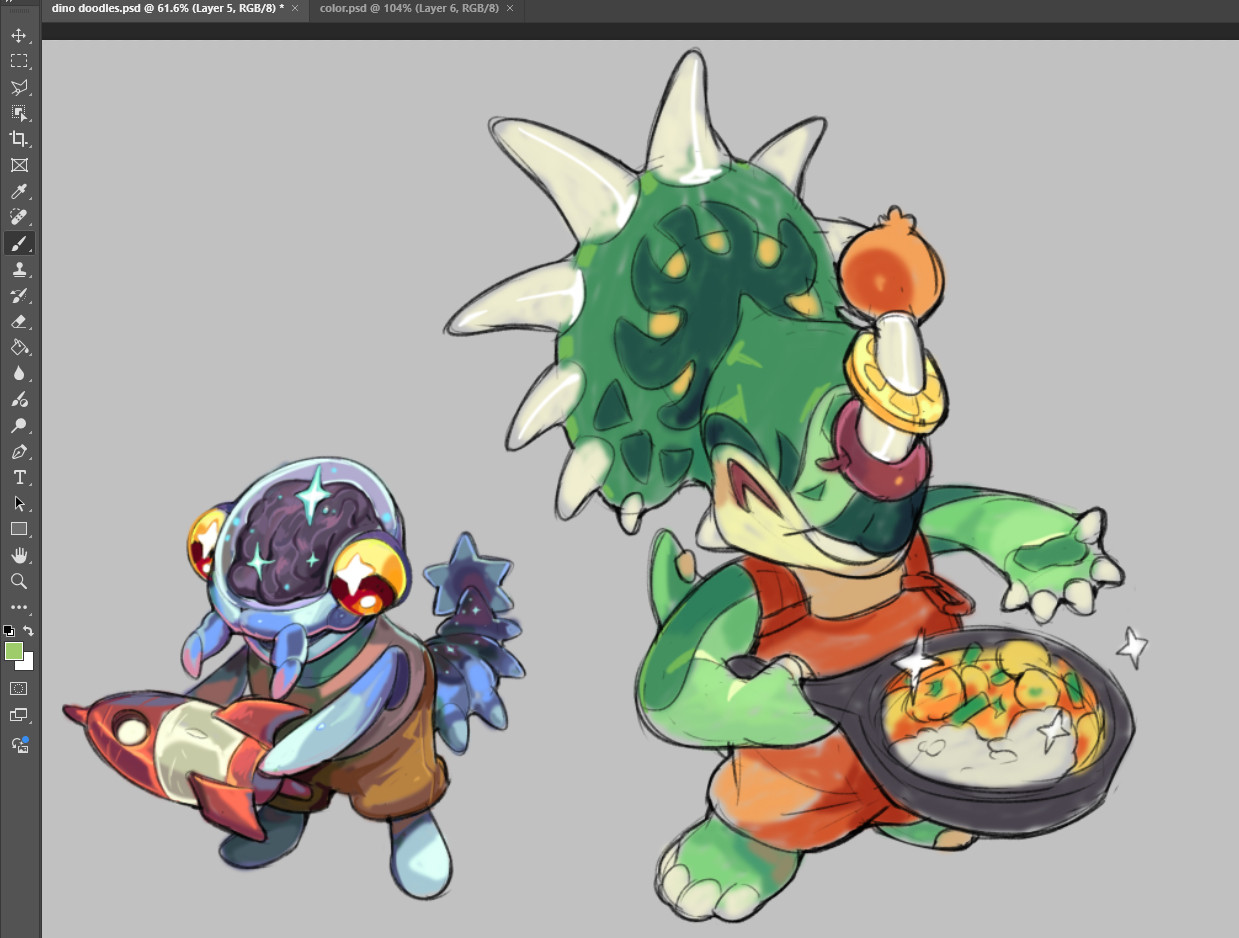Reset to default foreground and background colors
This screenshot has height=938, width=1239.
[9, 631]
